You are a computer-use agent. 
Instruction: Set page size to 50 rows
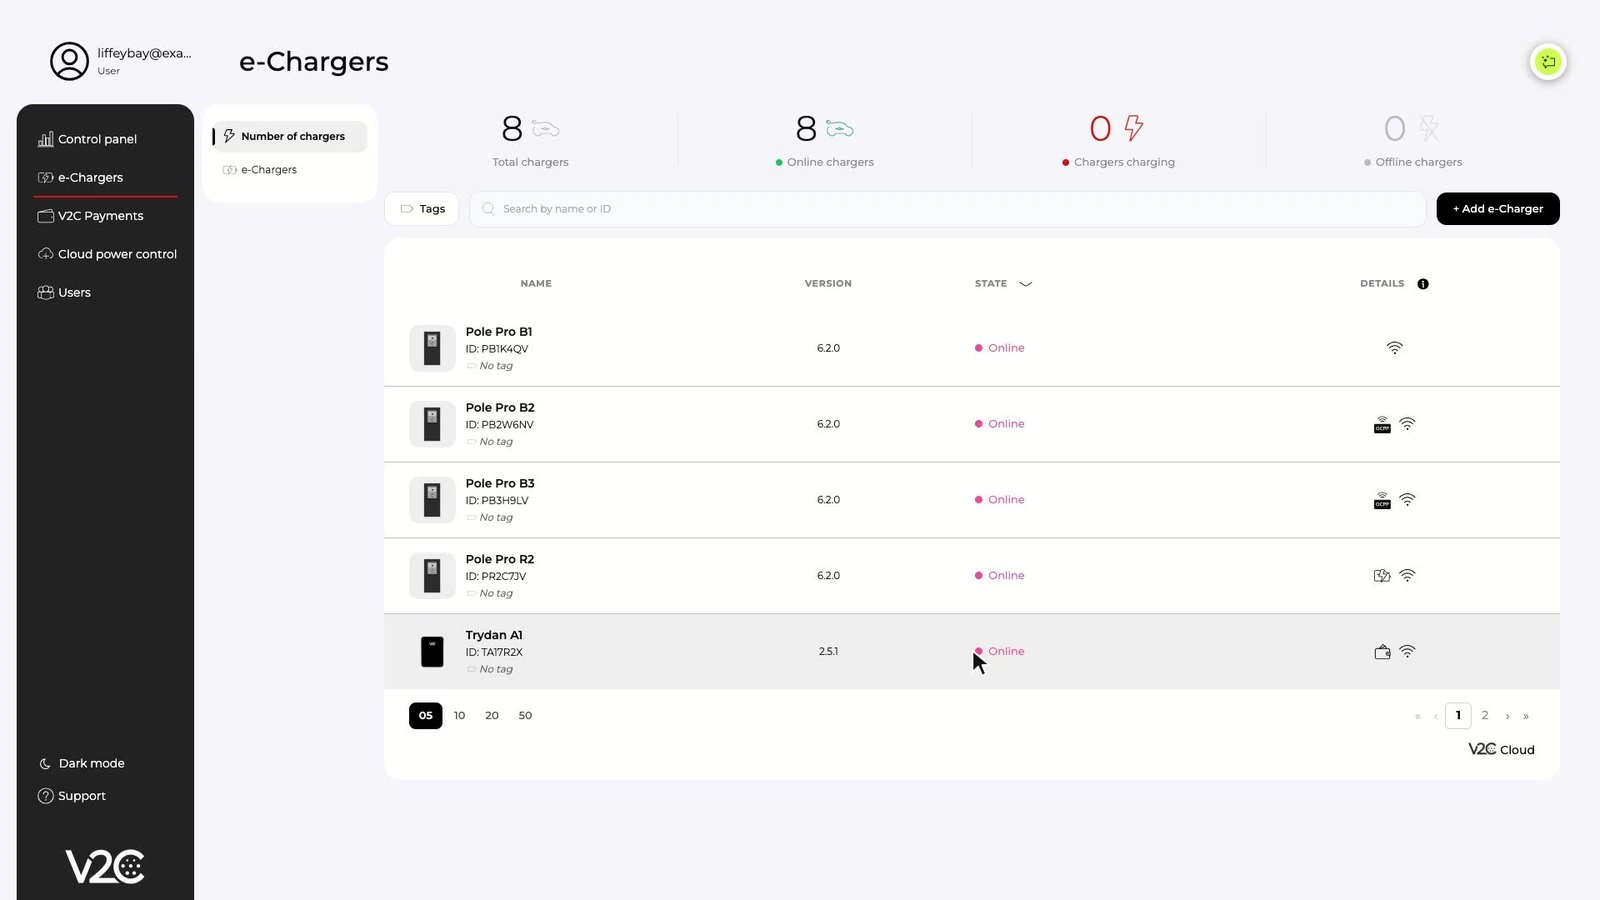[525, 716]
